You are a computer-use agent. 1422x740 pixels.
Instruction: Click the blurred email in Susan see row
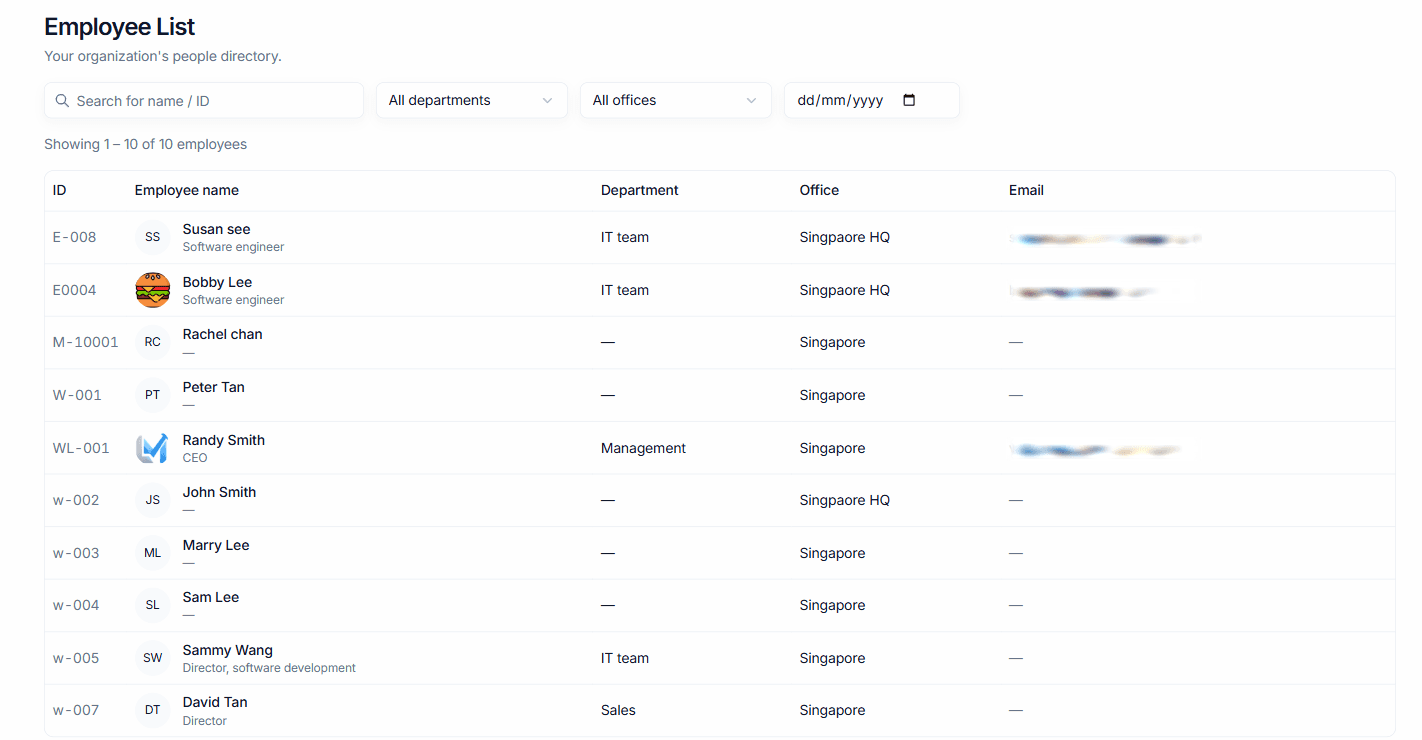point(1105,239)
